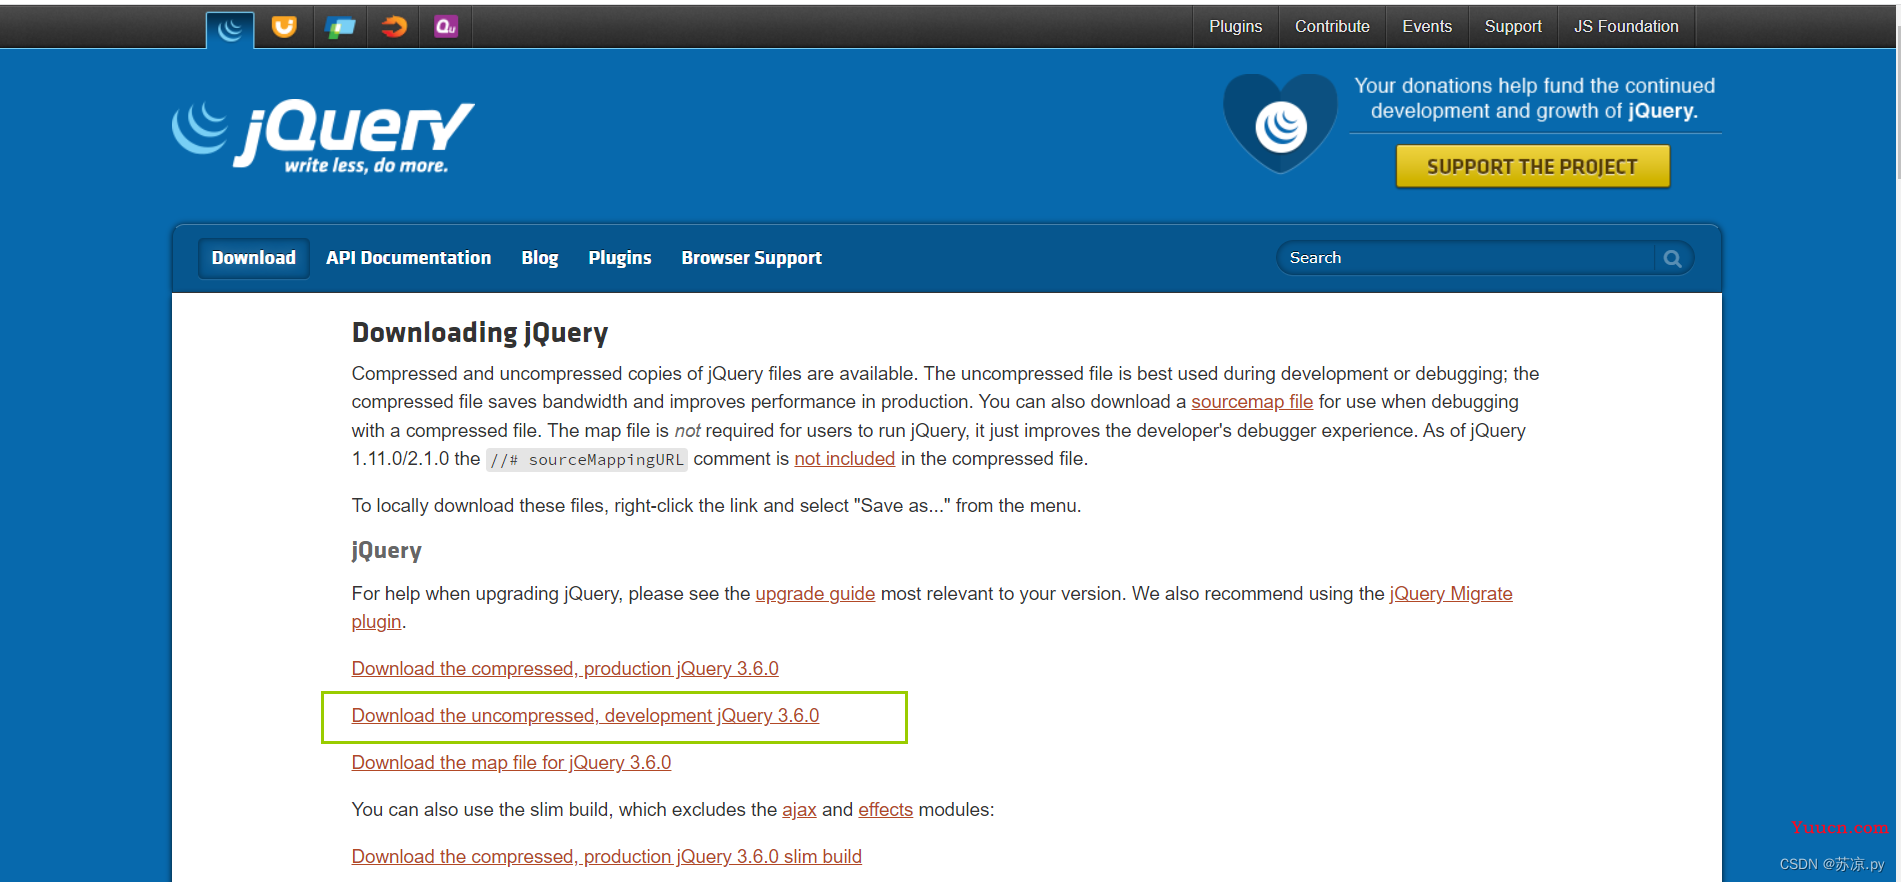Open the jQuery Mobile icon in top bar
This screenshot has height=882, width=1901.
click(340, 27)
